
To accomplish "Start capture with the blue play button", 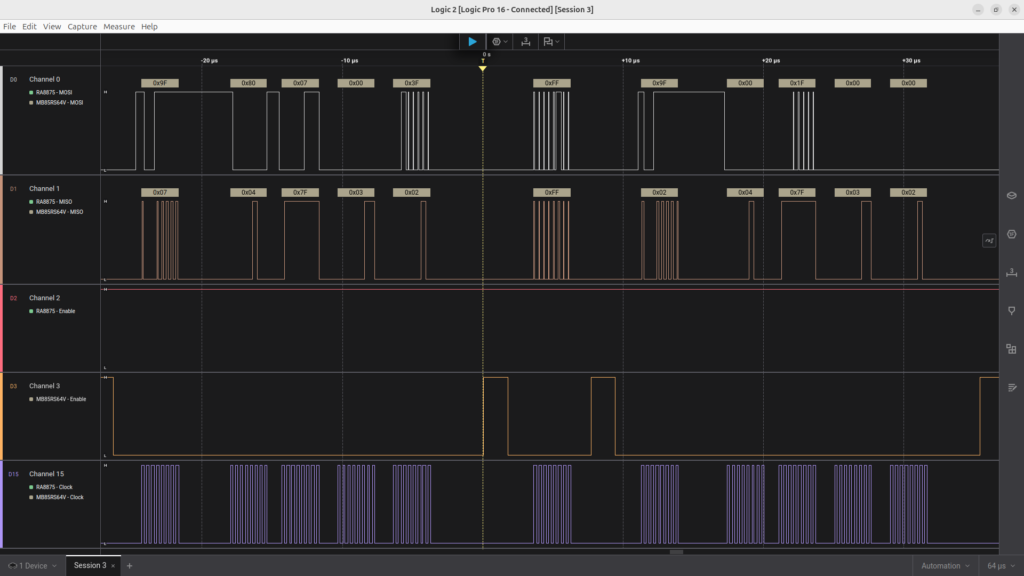I will click(472, 42).
